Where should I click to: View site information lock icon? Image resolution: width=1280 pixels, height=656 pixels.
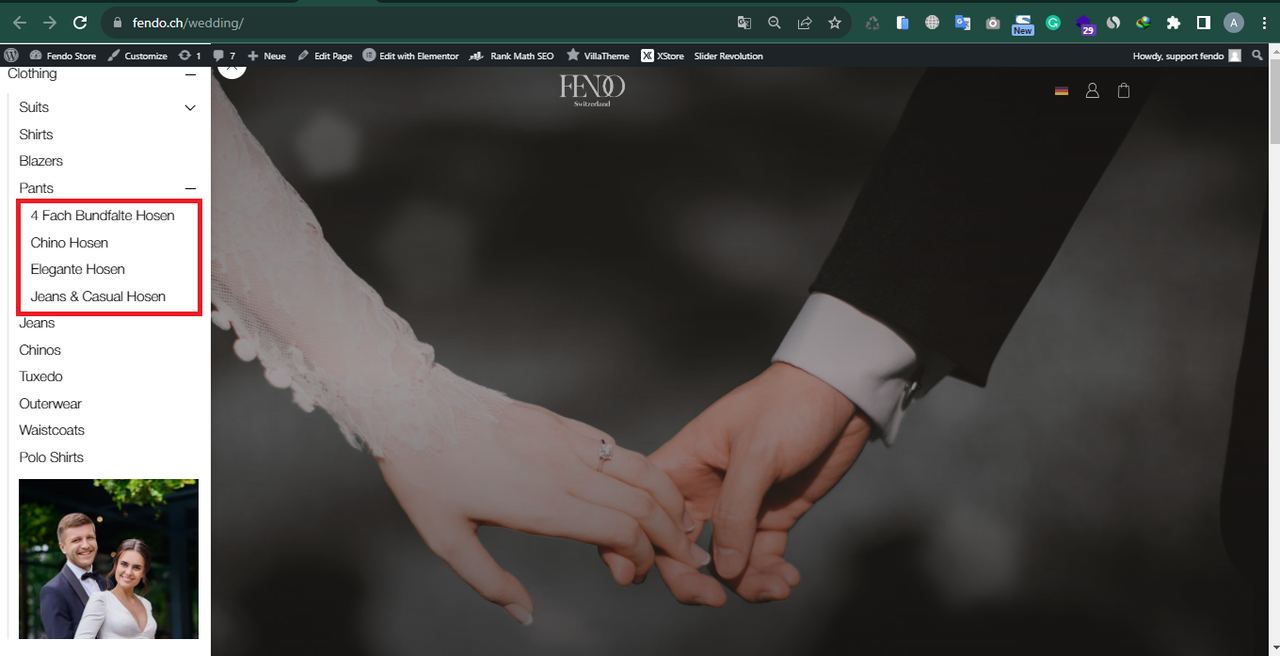117,22
